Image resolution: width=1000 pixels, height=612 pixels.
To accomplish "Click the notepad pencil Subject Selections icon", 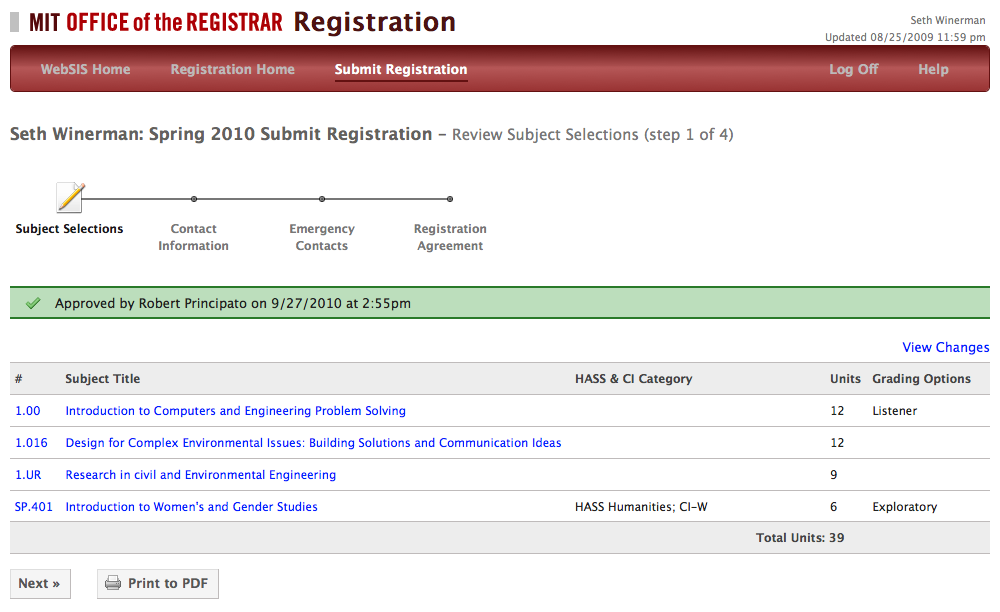I will tap(70, 198).
